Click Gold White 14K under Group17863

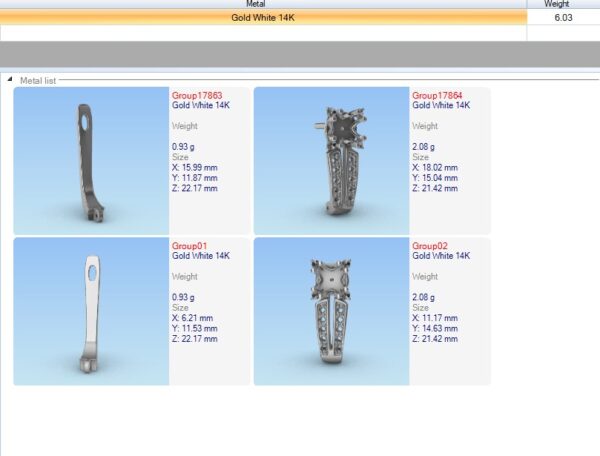[x=200, y=104]
